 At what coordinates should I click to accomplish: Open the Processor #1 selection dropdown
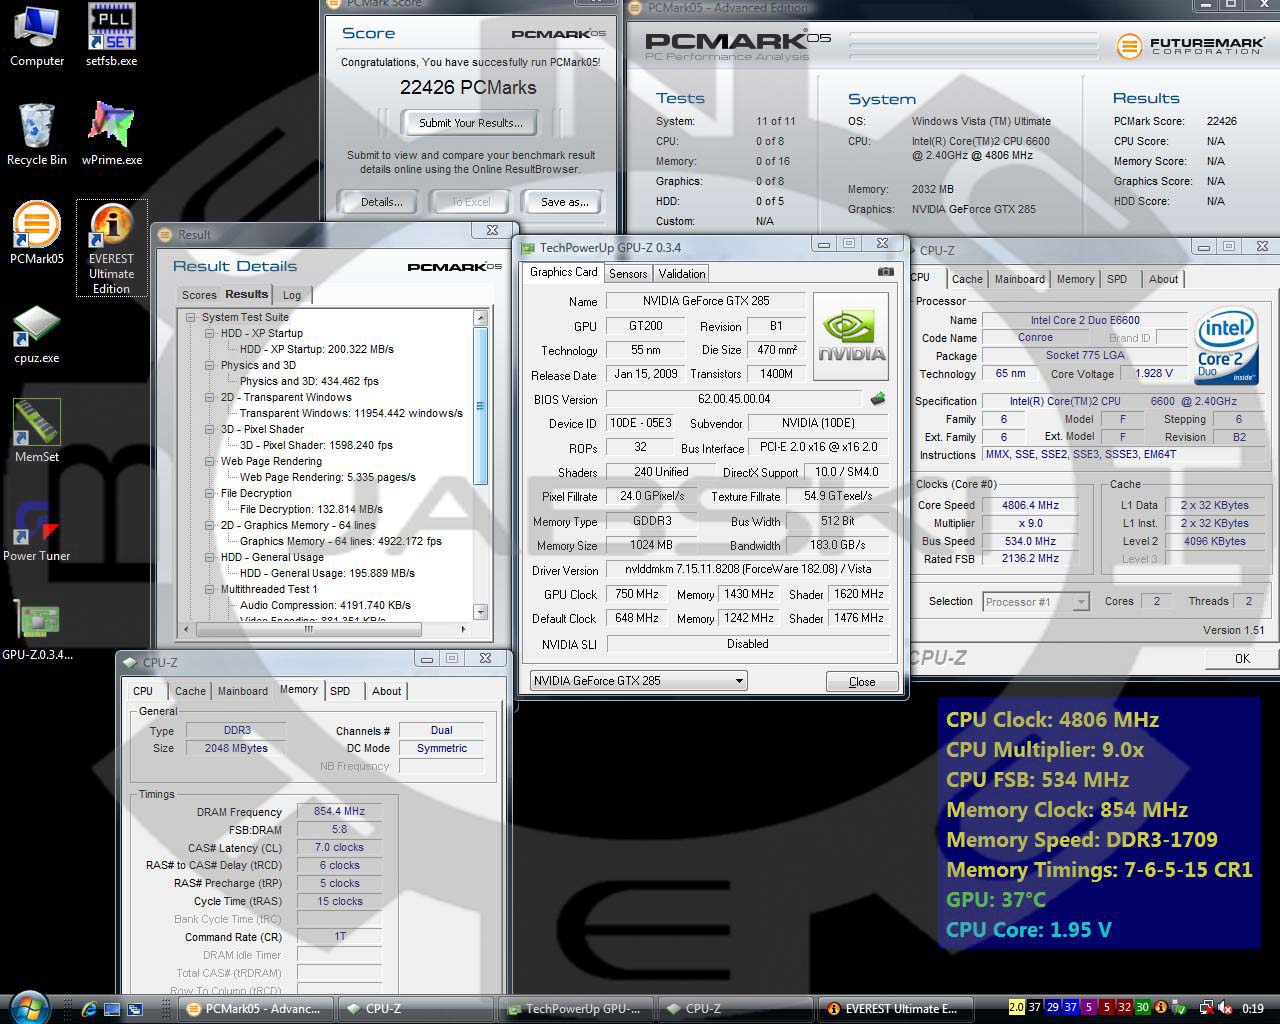1036,602
